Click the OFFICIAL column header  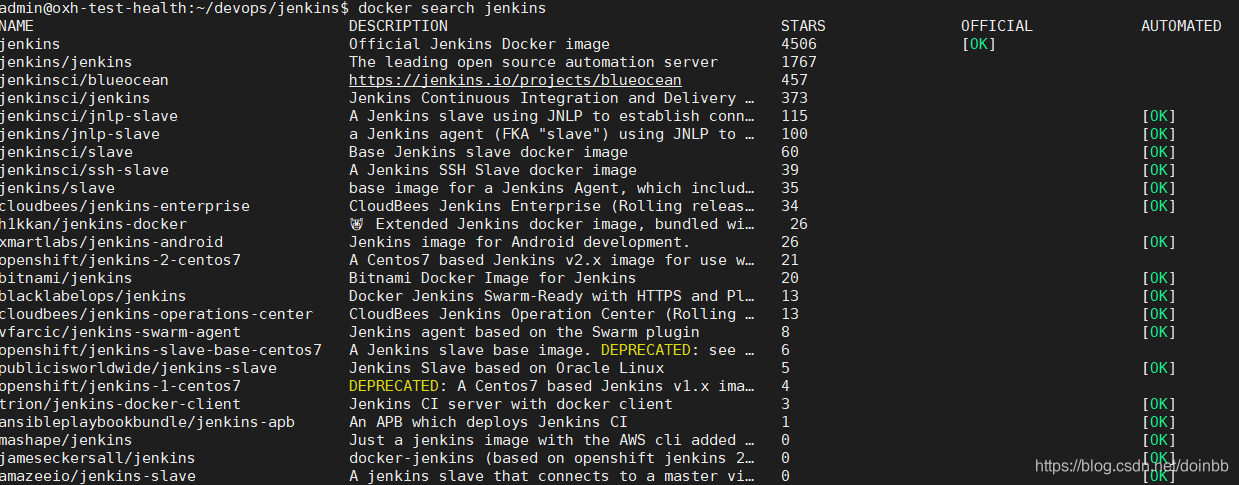996,26
